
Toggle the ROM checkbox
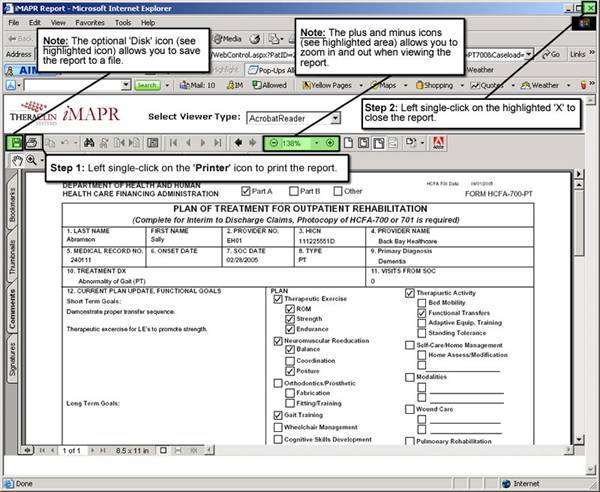pyautogui.click(x=290, y=309)
